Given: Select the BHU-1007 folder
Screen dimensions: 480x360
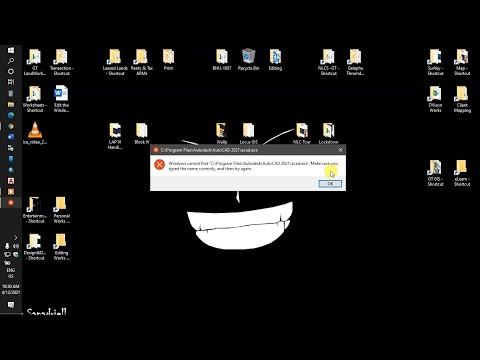Looking at the screenshot, I should 222,60.
